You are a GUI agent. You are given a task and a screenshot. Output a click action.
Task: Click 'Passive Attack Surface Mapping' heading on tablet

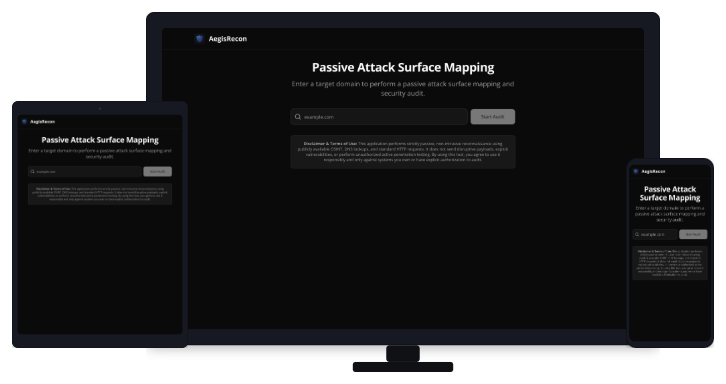tap(100, 140)
